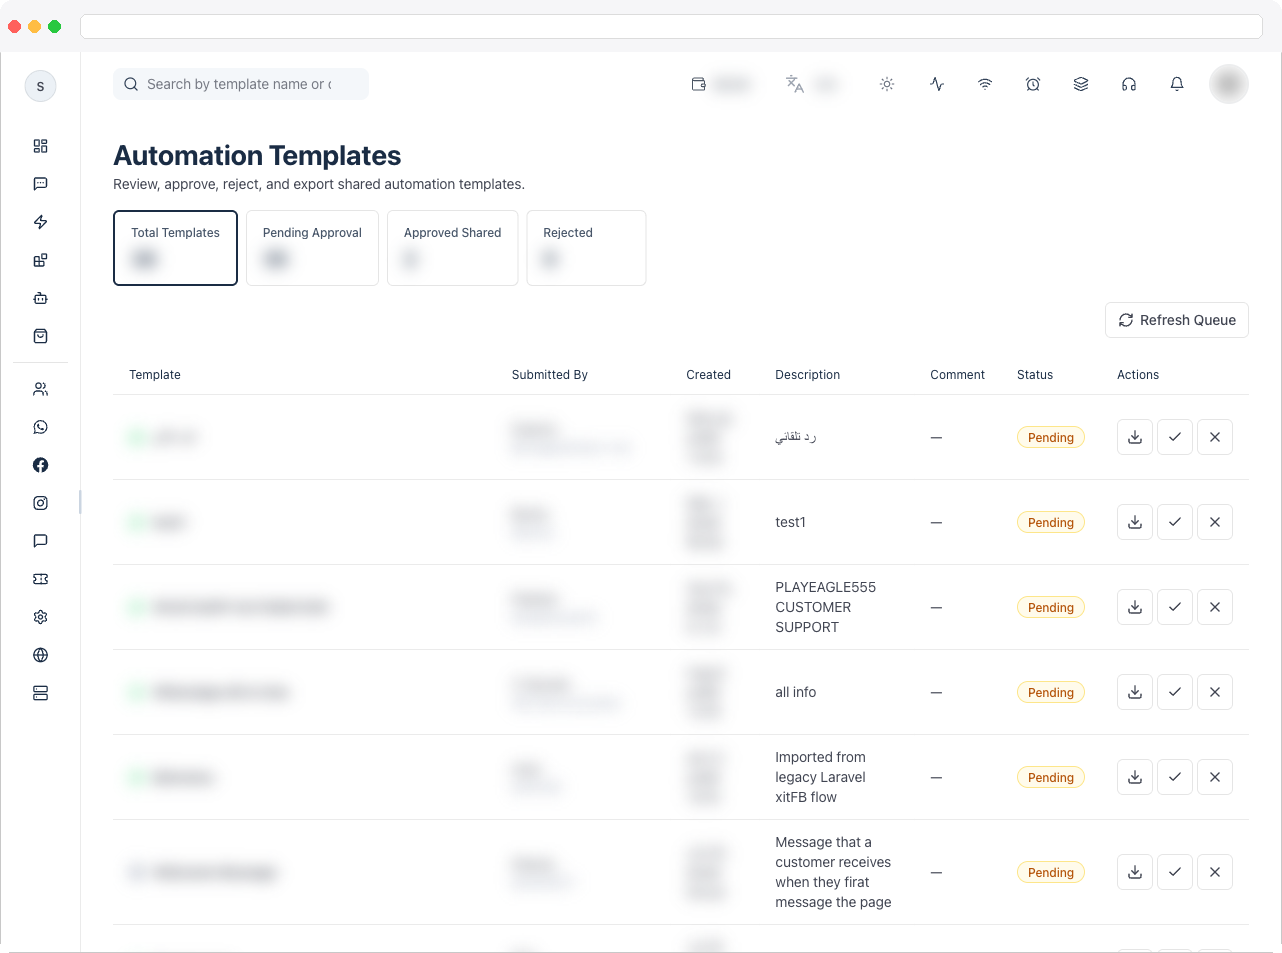The image size is (1282, 953).
Task: Open the headset support icon
Action: 1129,84
